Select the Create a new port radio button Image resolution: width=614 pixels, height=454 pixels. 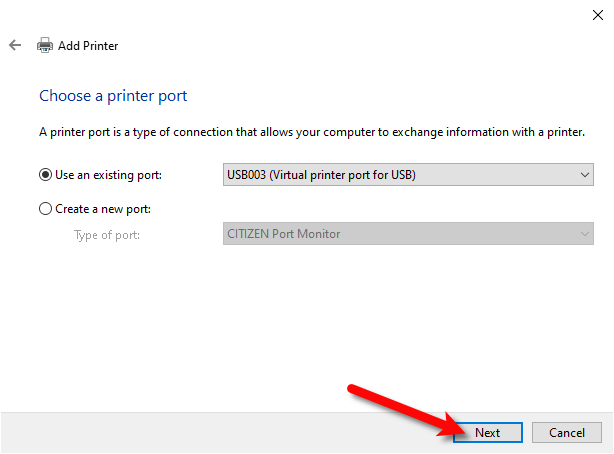(x=45, y=209)
